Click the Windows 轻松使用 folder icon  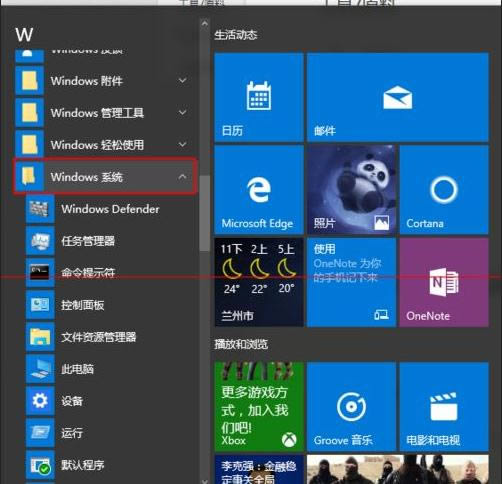29,145
